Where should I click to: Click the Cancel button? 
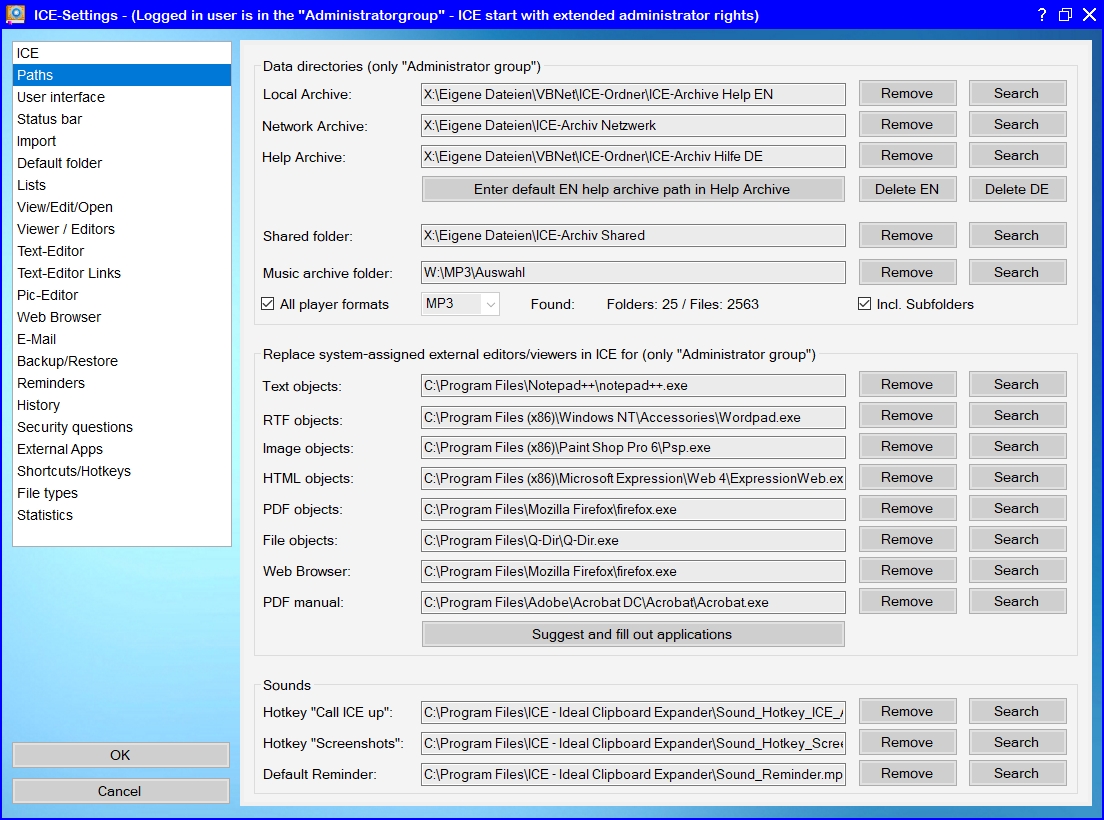click(120, 791)
